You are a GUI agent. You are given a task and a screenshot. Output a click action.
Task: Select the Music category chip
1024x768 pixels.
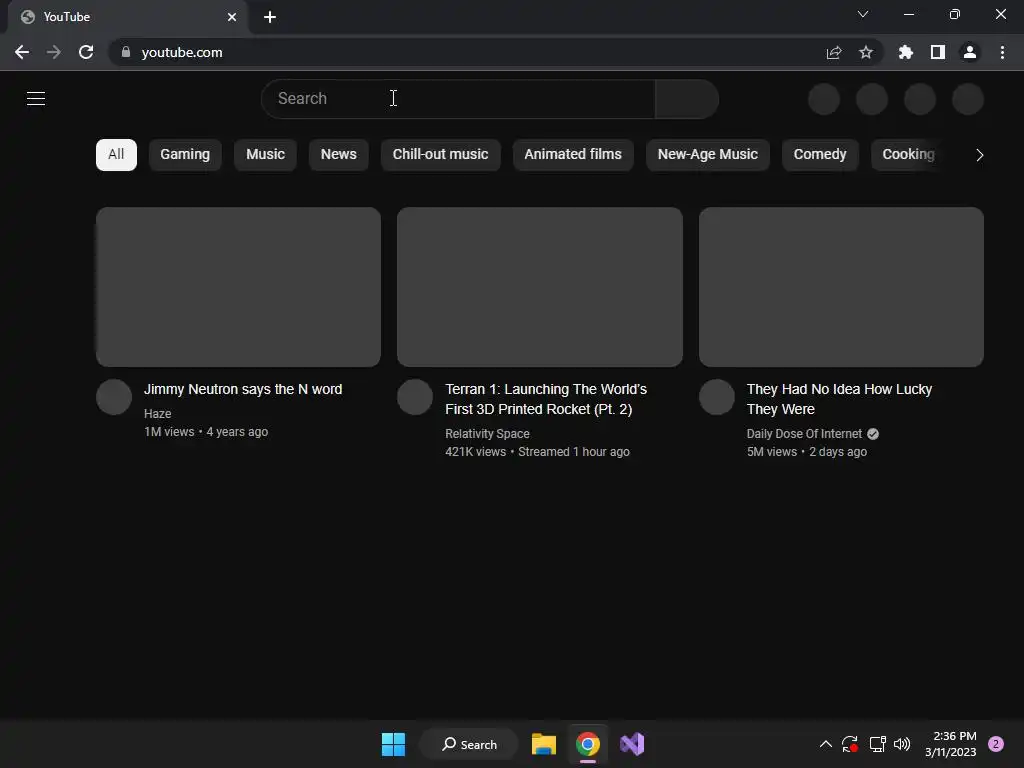[x=265, y=155]
